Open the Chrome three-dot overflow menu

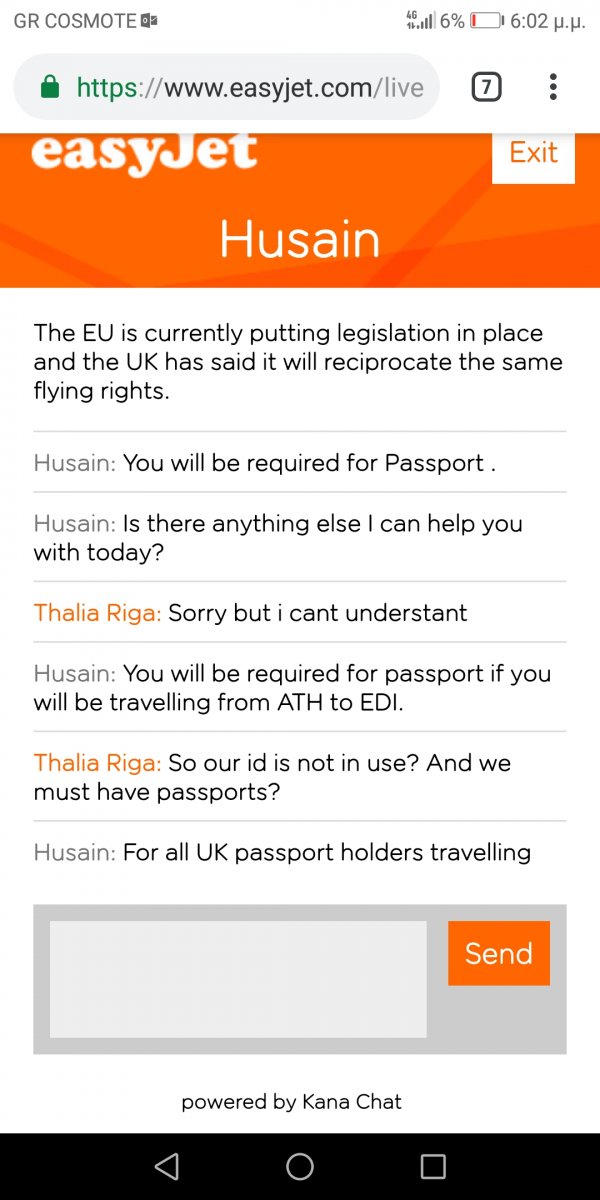(553, 88)
